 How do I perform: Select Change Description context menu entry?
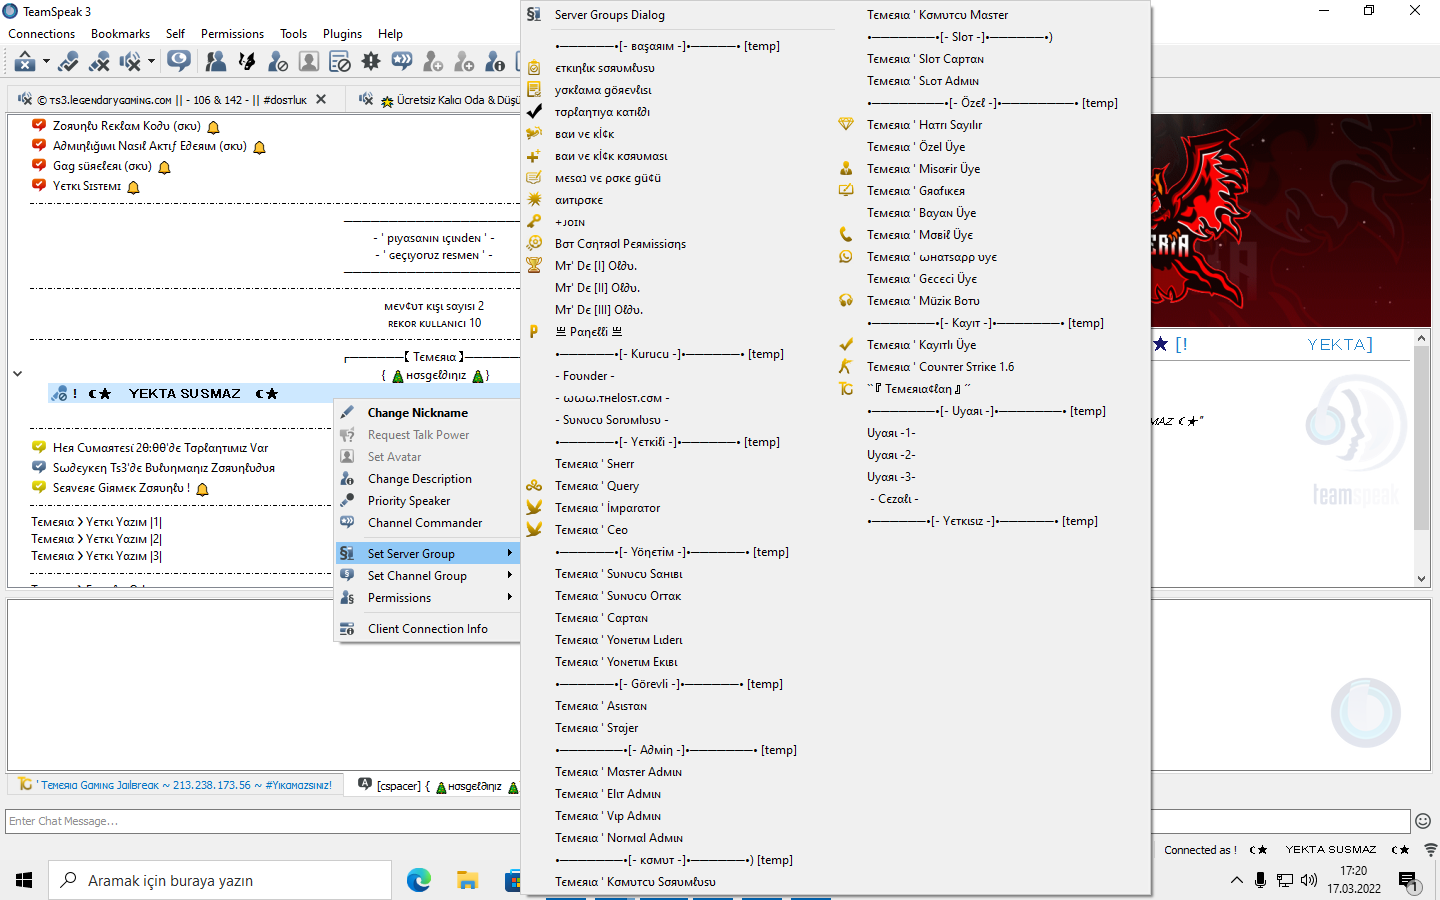click(x=428, y=479)
